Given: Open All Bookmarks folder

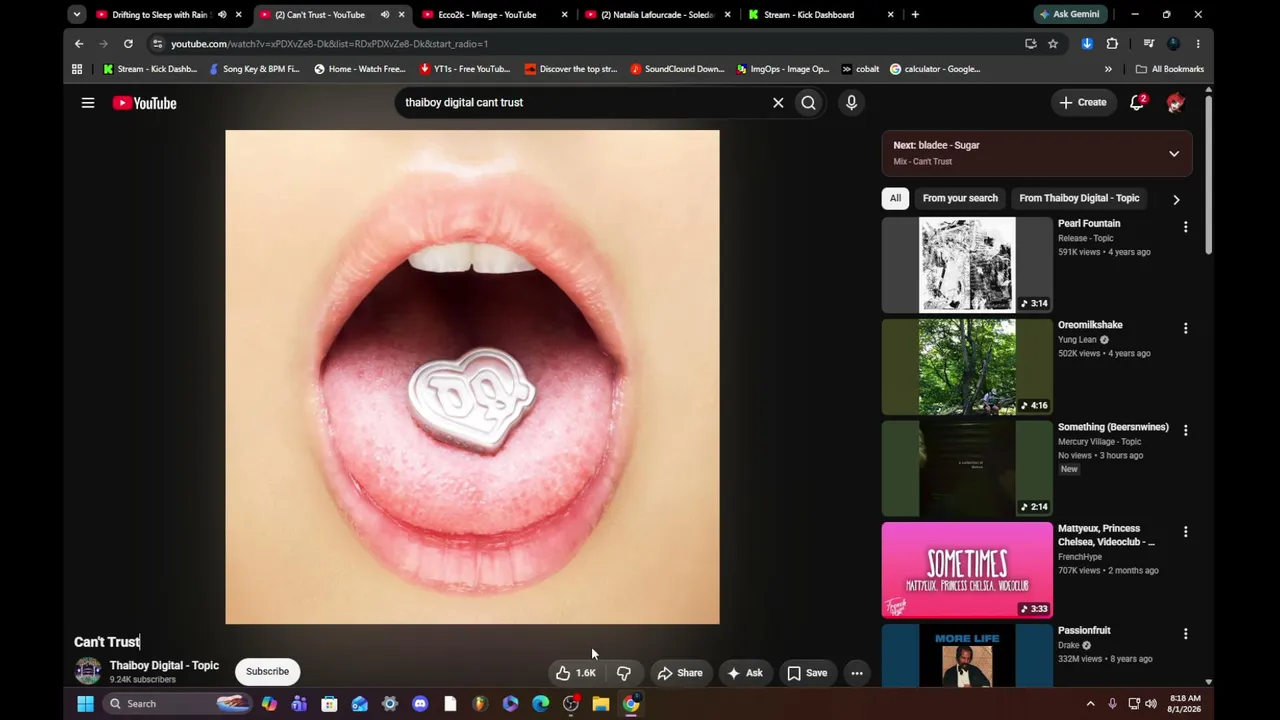Looking at the screenshot, I should click(x=1169, y=69).
